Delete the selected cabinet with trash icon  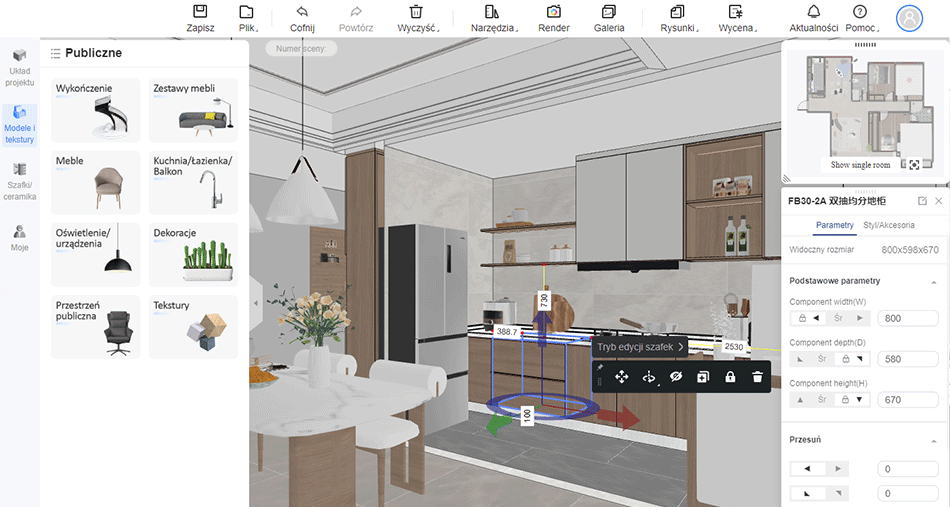click(x=758, y=377)
